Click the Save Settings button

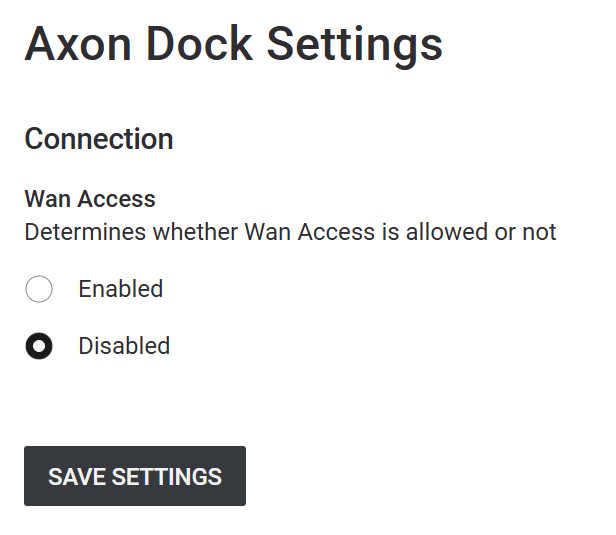pyautogui.click(x=135, y=476)
